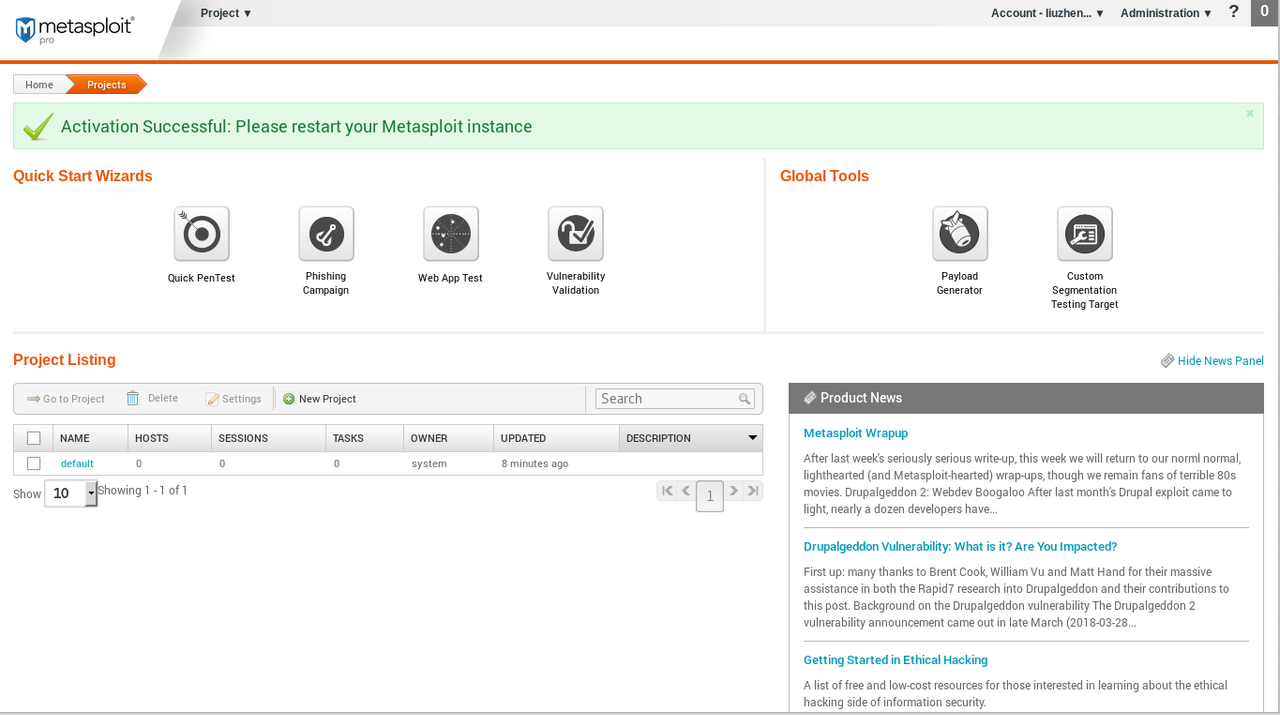Open the Project dropdown menu
The height and width of the screenshot is (715, 1280).
pyautogui.click(x=226, y=13)
